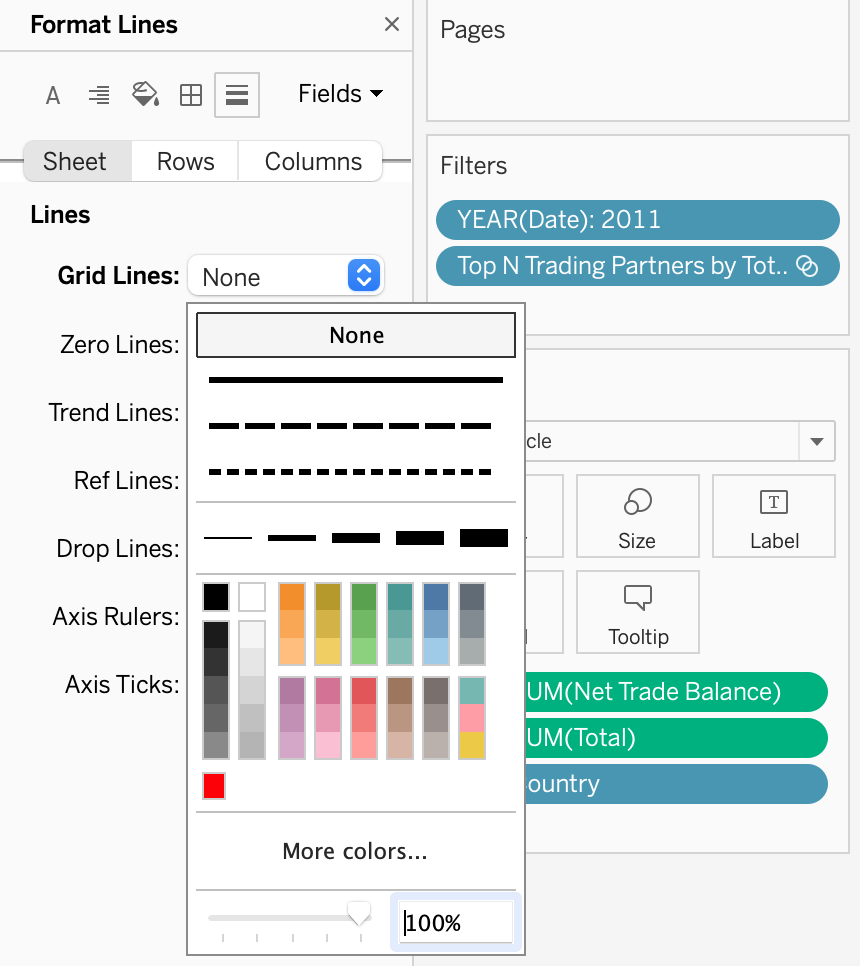Viewport: 860px width, 966px height.
Task: Click the opacity percentage input field
Action: pyautogui.click(x=456, y=923)
